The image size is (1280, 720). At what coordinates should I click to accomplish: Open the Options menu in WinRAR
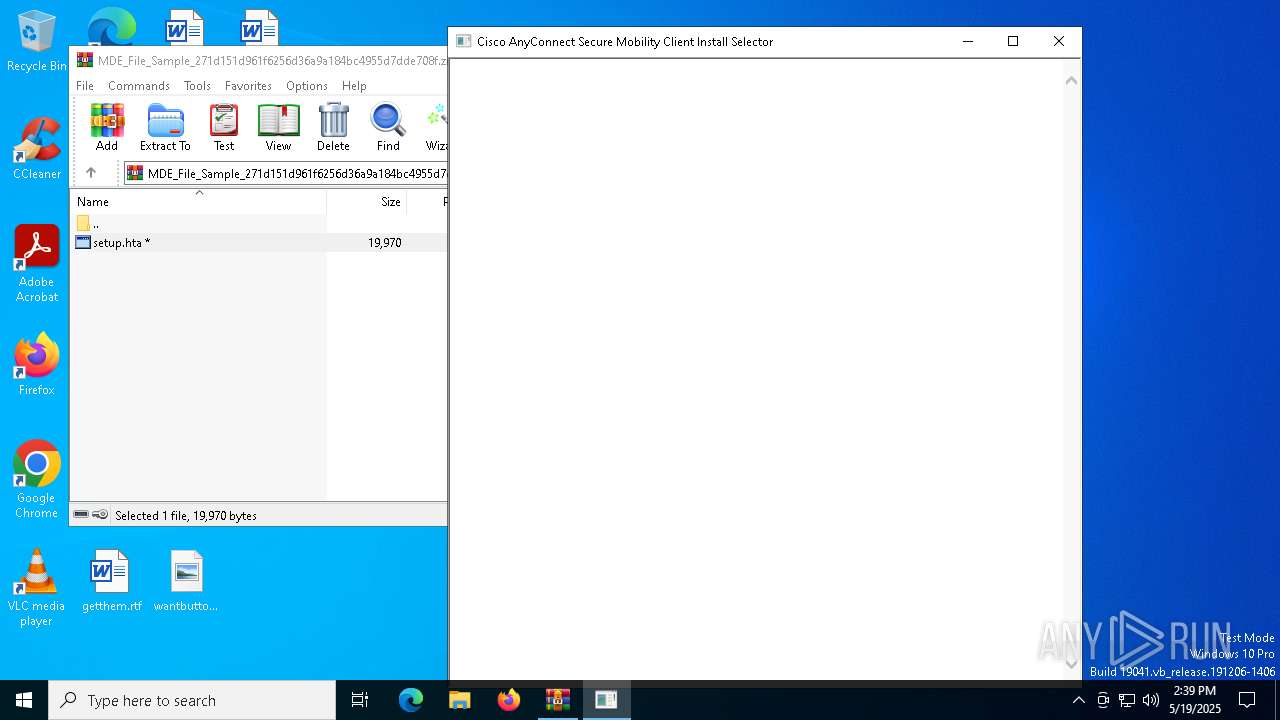click(307, 86)
